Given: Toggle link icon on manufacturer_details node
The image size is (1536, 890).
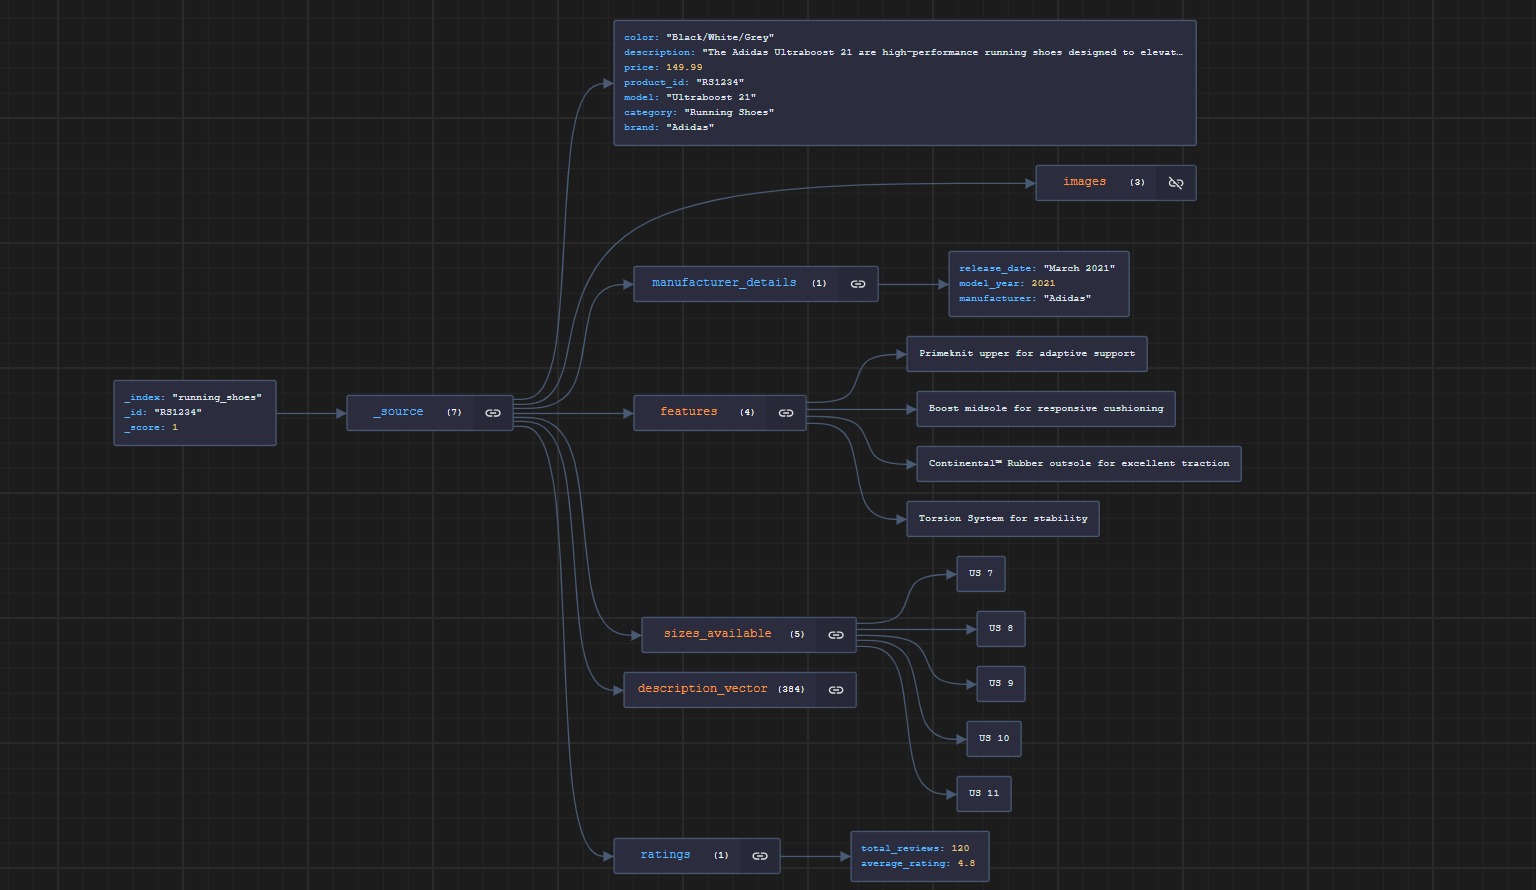Looking at the screenshot, I should tap(858, 284).
